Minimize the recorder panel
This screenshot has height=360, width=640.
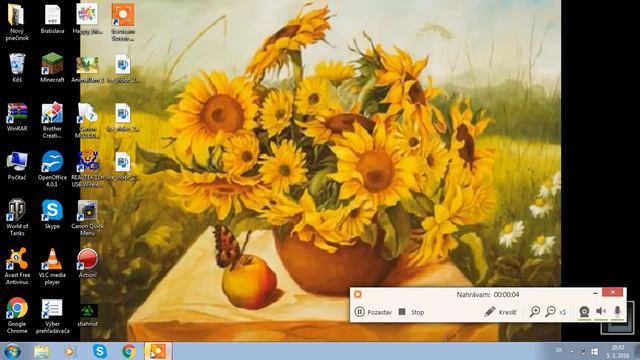pos(596,293)
